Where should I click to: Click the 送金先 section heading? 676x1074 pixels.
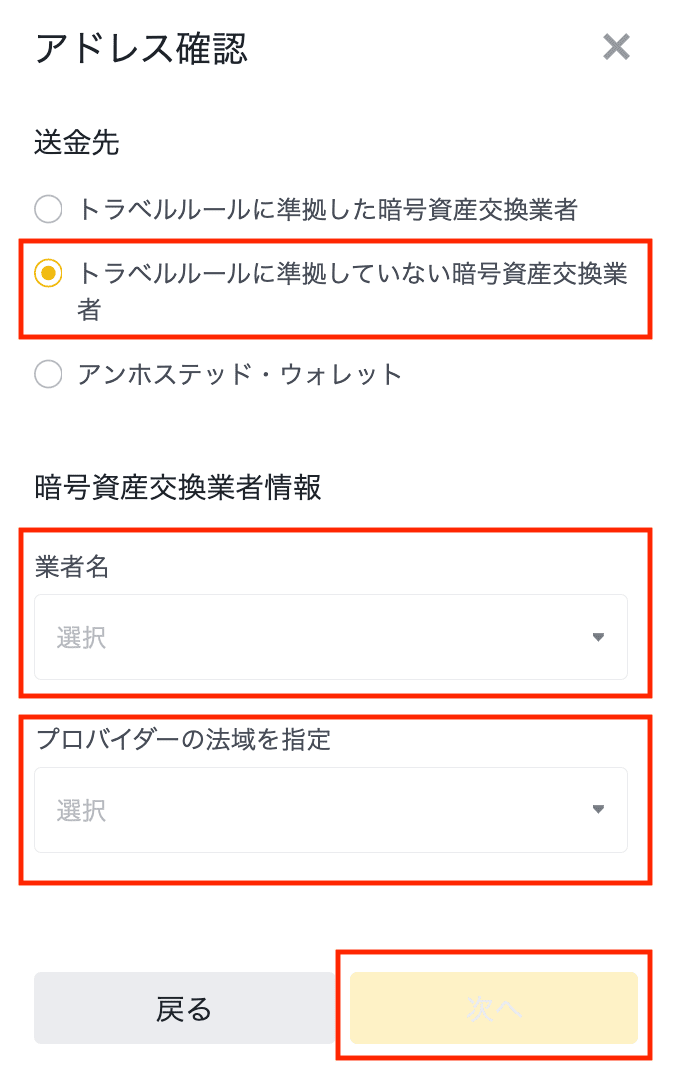tap(77, 143)
